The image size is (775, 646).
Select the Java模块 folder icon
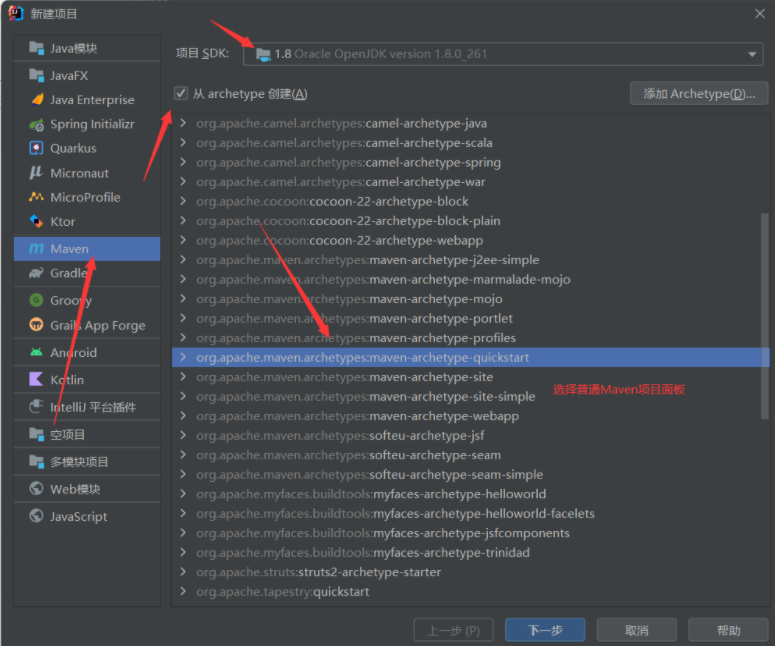click(36, 48)
